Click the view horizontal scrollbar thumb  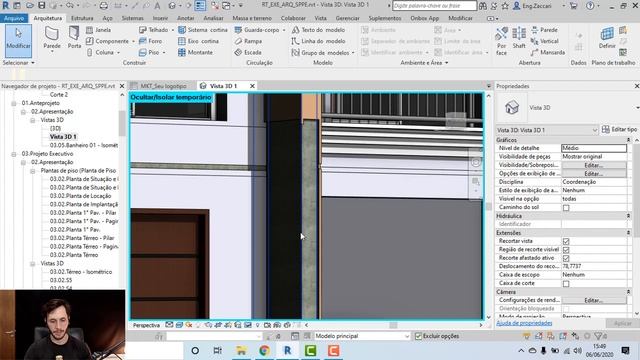click(393, 325)
